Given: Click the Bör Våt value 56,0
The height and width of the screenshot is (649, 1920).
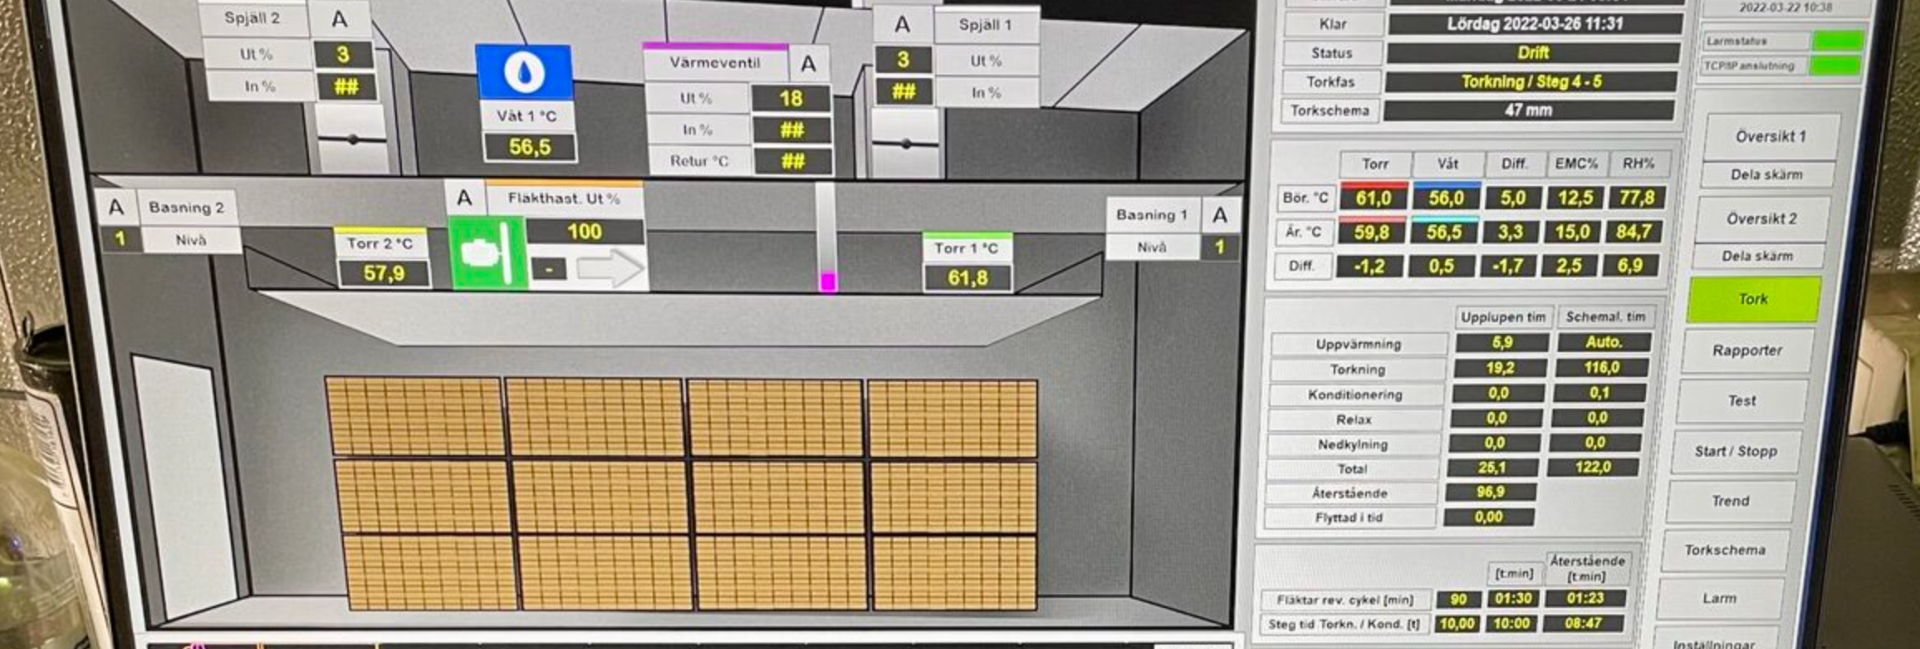Looking at the screenshot, I should coord(1446,198).
